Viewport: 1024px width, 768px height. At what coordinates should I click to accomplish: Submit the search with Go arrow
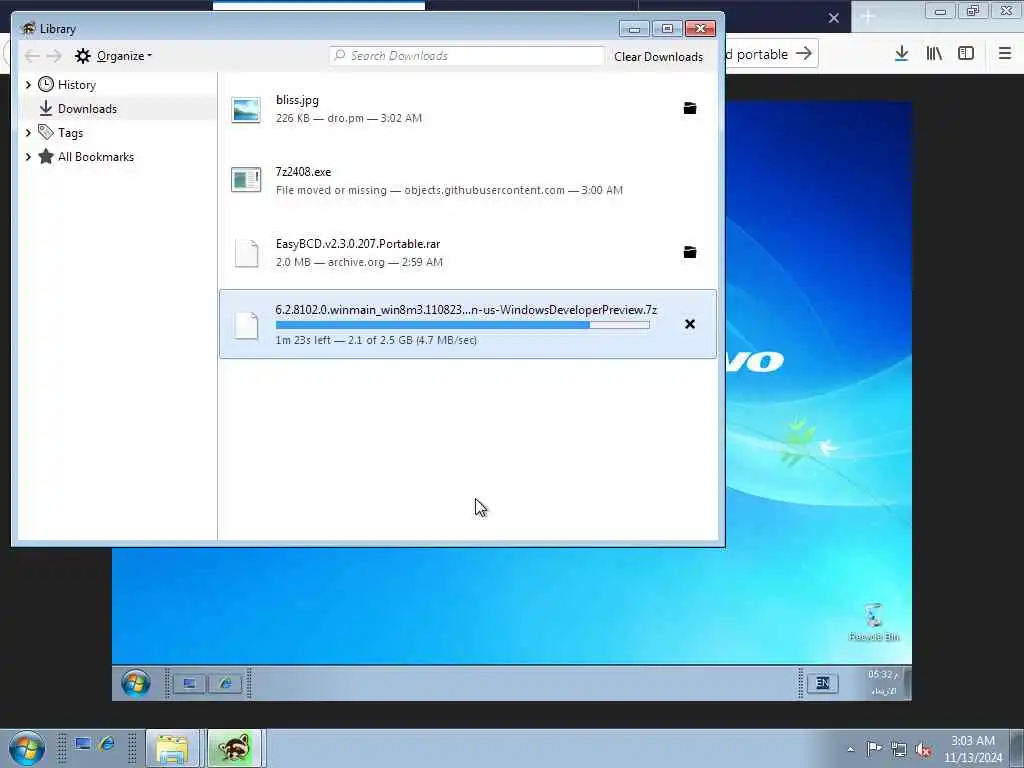point(804,54)
